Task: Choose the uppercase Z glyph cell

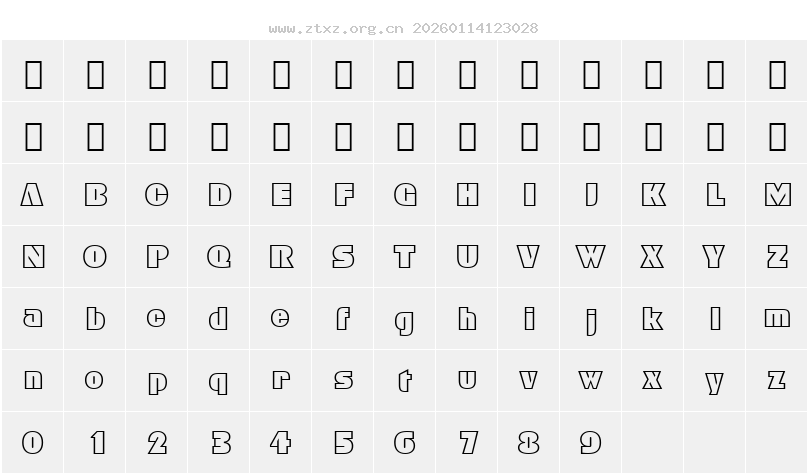Action: tap(777, 257)
